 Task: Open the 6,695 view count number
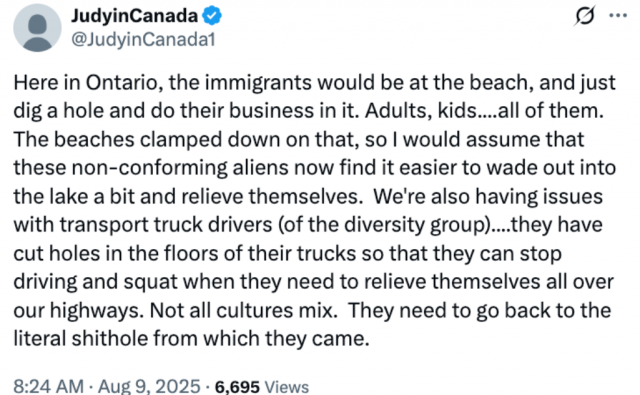click(x=237, y=387)
